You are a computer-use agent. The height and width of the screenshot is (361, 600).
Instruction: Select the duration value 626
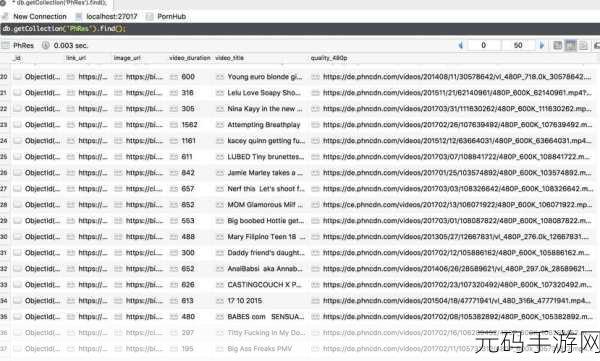(x=188, y=285)
